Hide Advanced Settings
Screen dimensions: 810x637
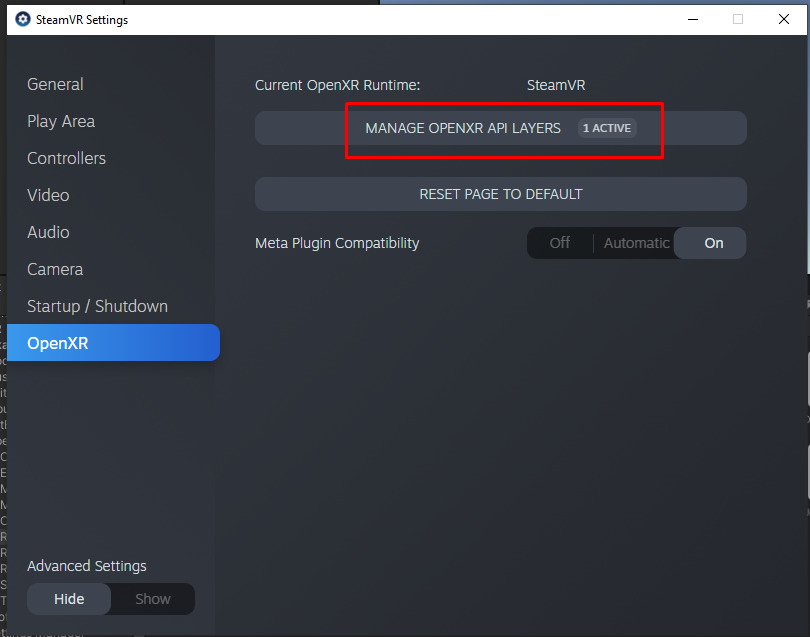click(x=68, y=598)
